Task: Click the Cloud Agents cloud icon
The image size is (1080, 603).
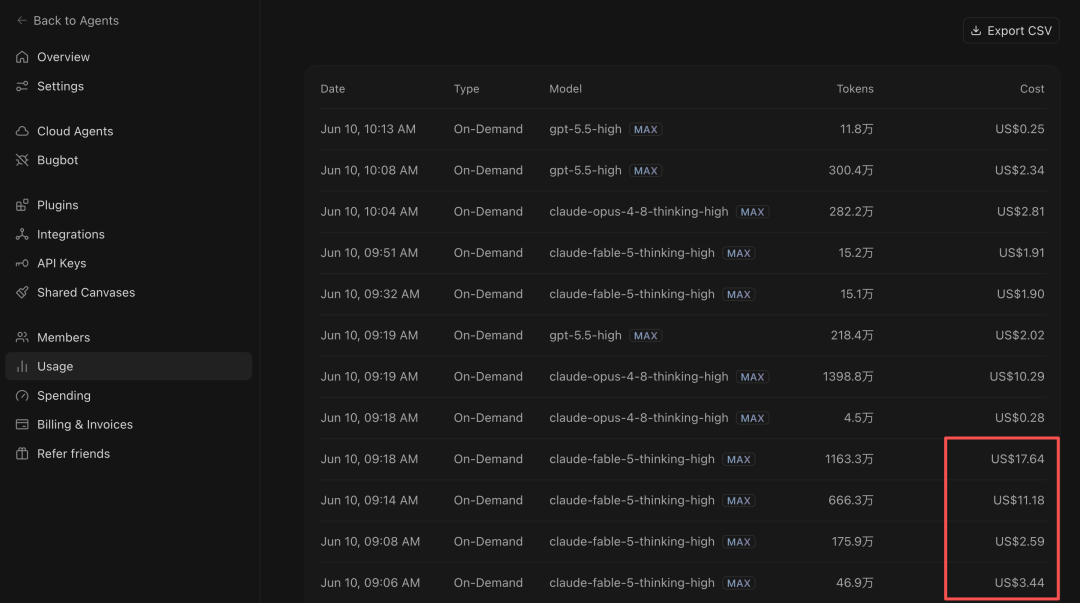Action: (x=22, y=131)
